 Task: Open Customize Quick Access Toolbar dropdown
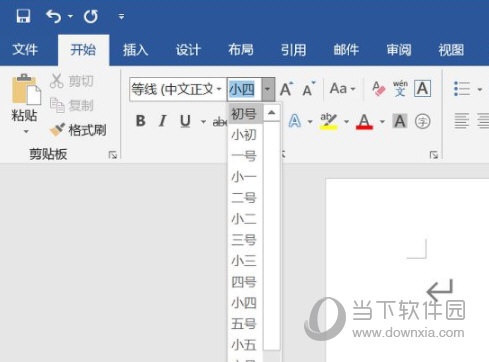(121, 16)
